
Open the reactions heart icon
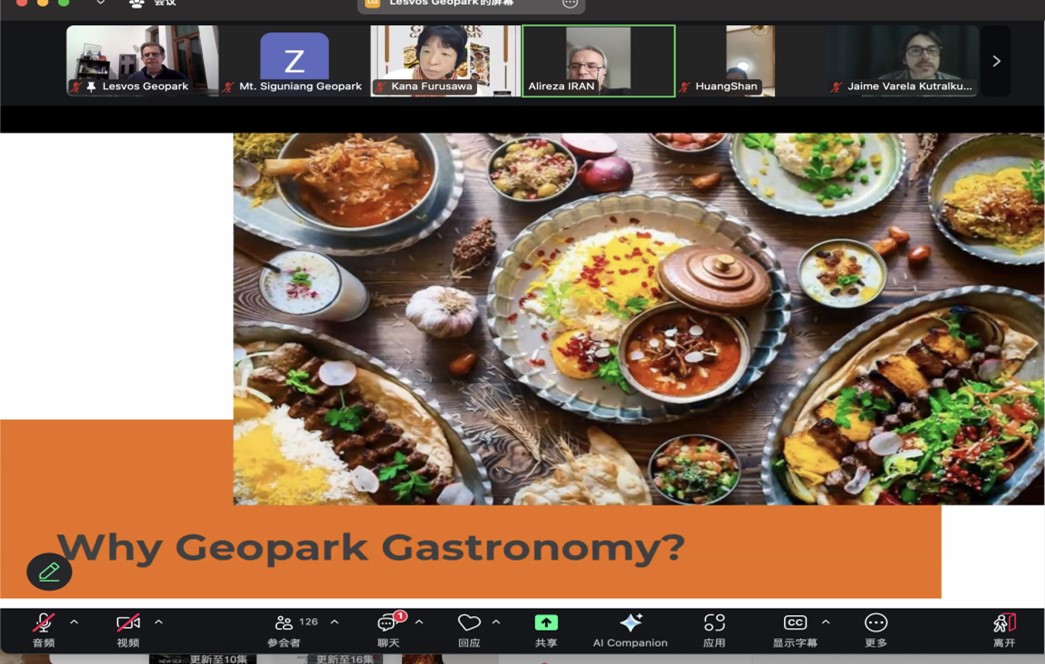468,623
